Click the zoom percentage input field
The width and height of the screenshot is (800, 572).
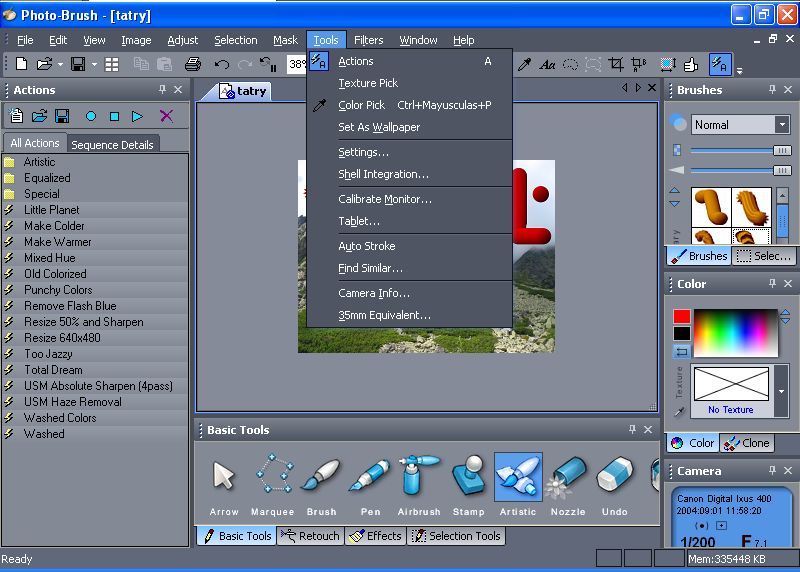coord(297,64)
